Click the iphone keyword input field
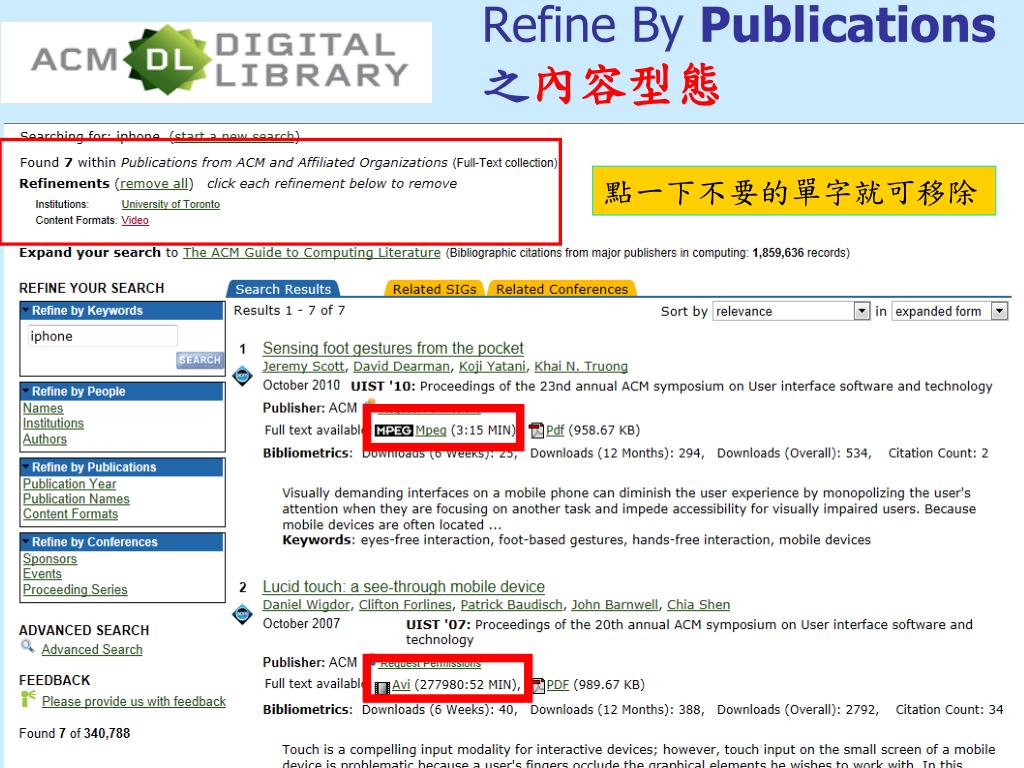The image size is (1024, 768). click(103, 336)
